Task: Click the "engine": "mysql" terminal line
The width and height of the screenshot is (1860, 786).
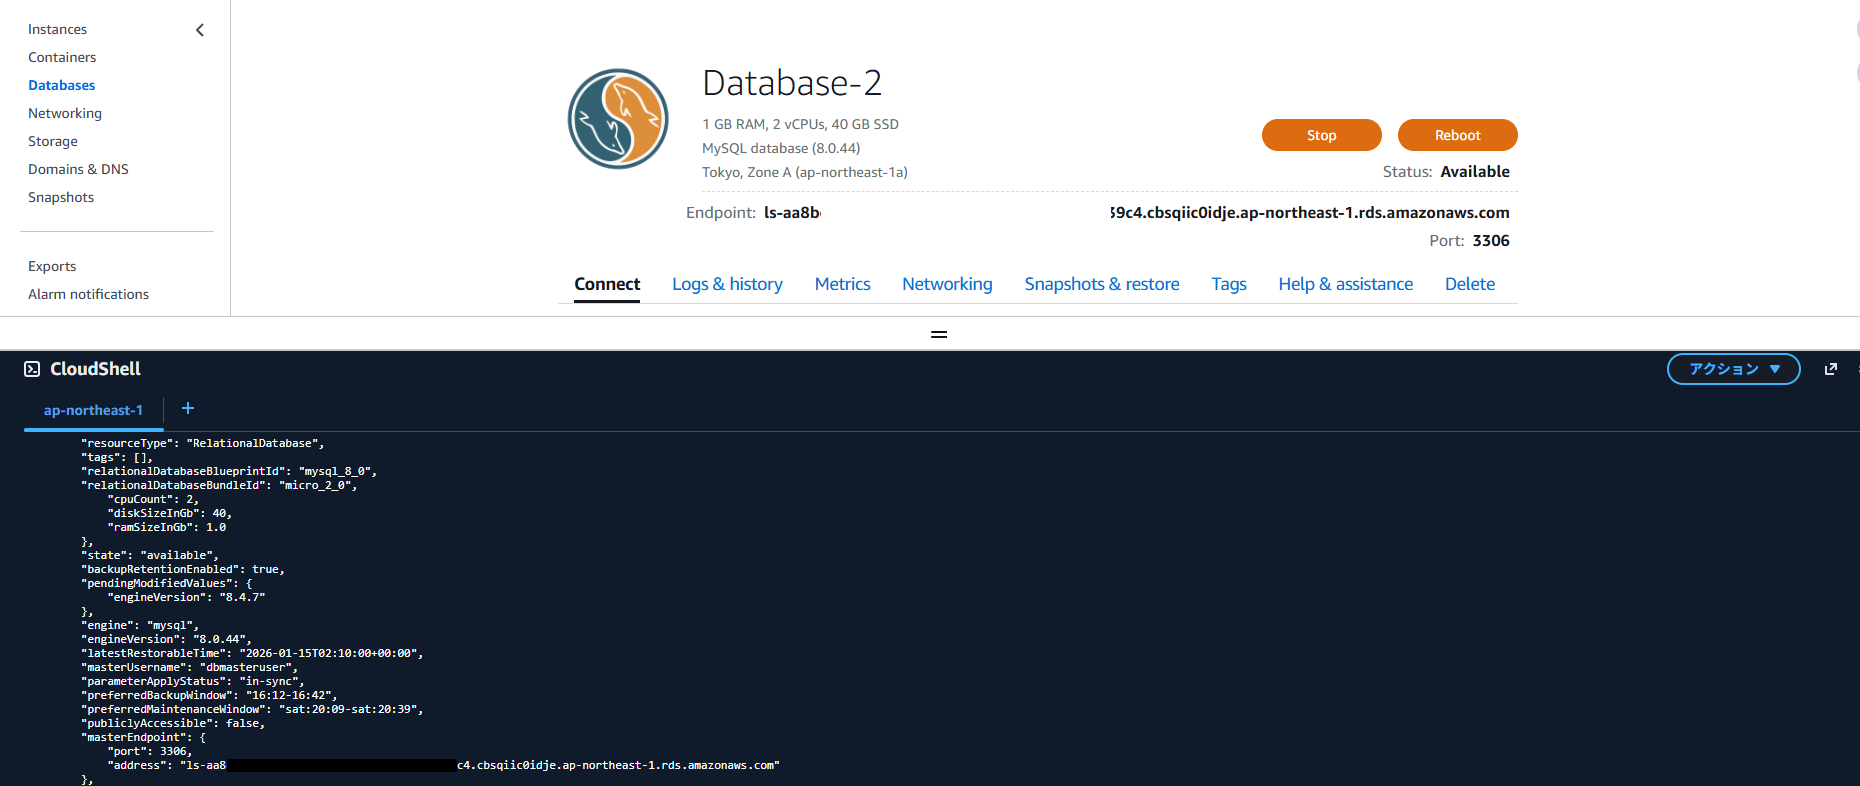Action: coord(140,625)
